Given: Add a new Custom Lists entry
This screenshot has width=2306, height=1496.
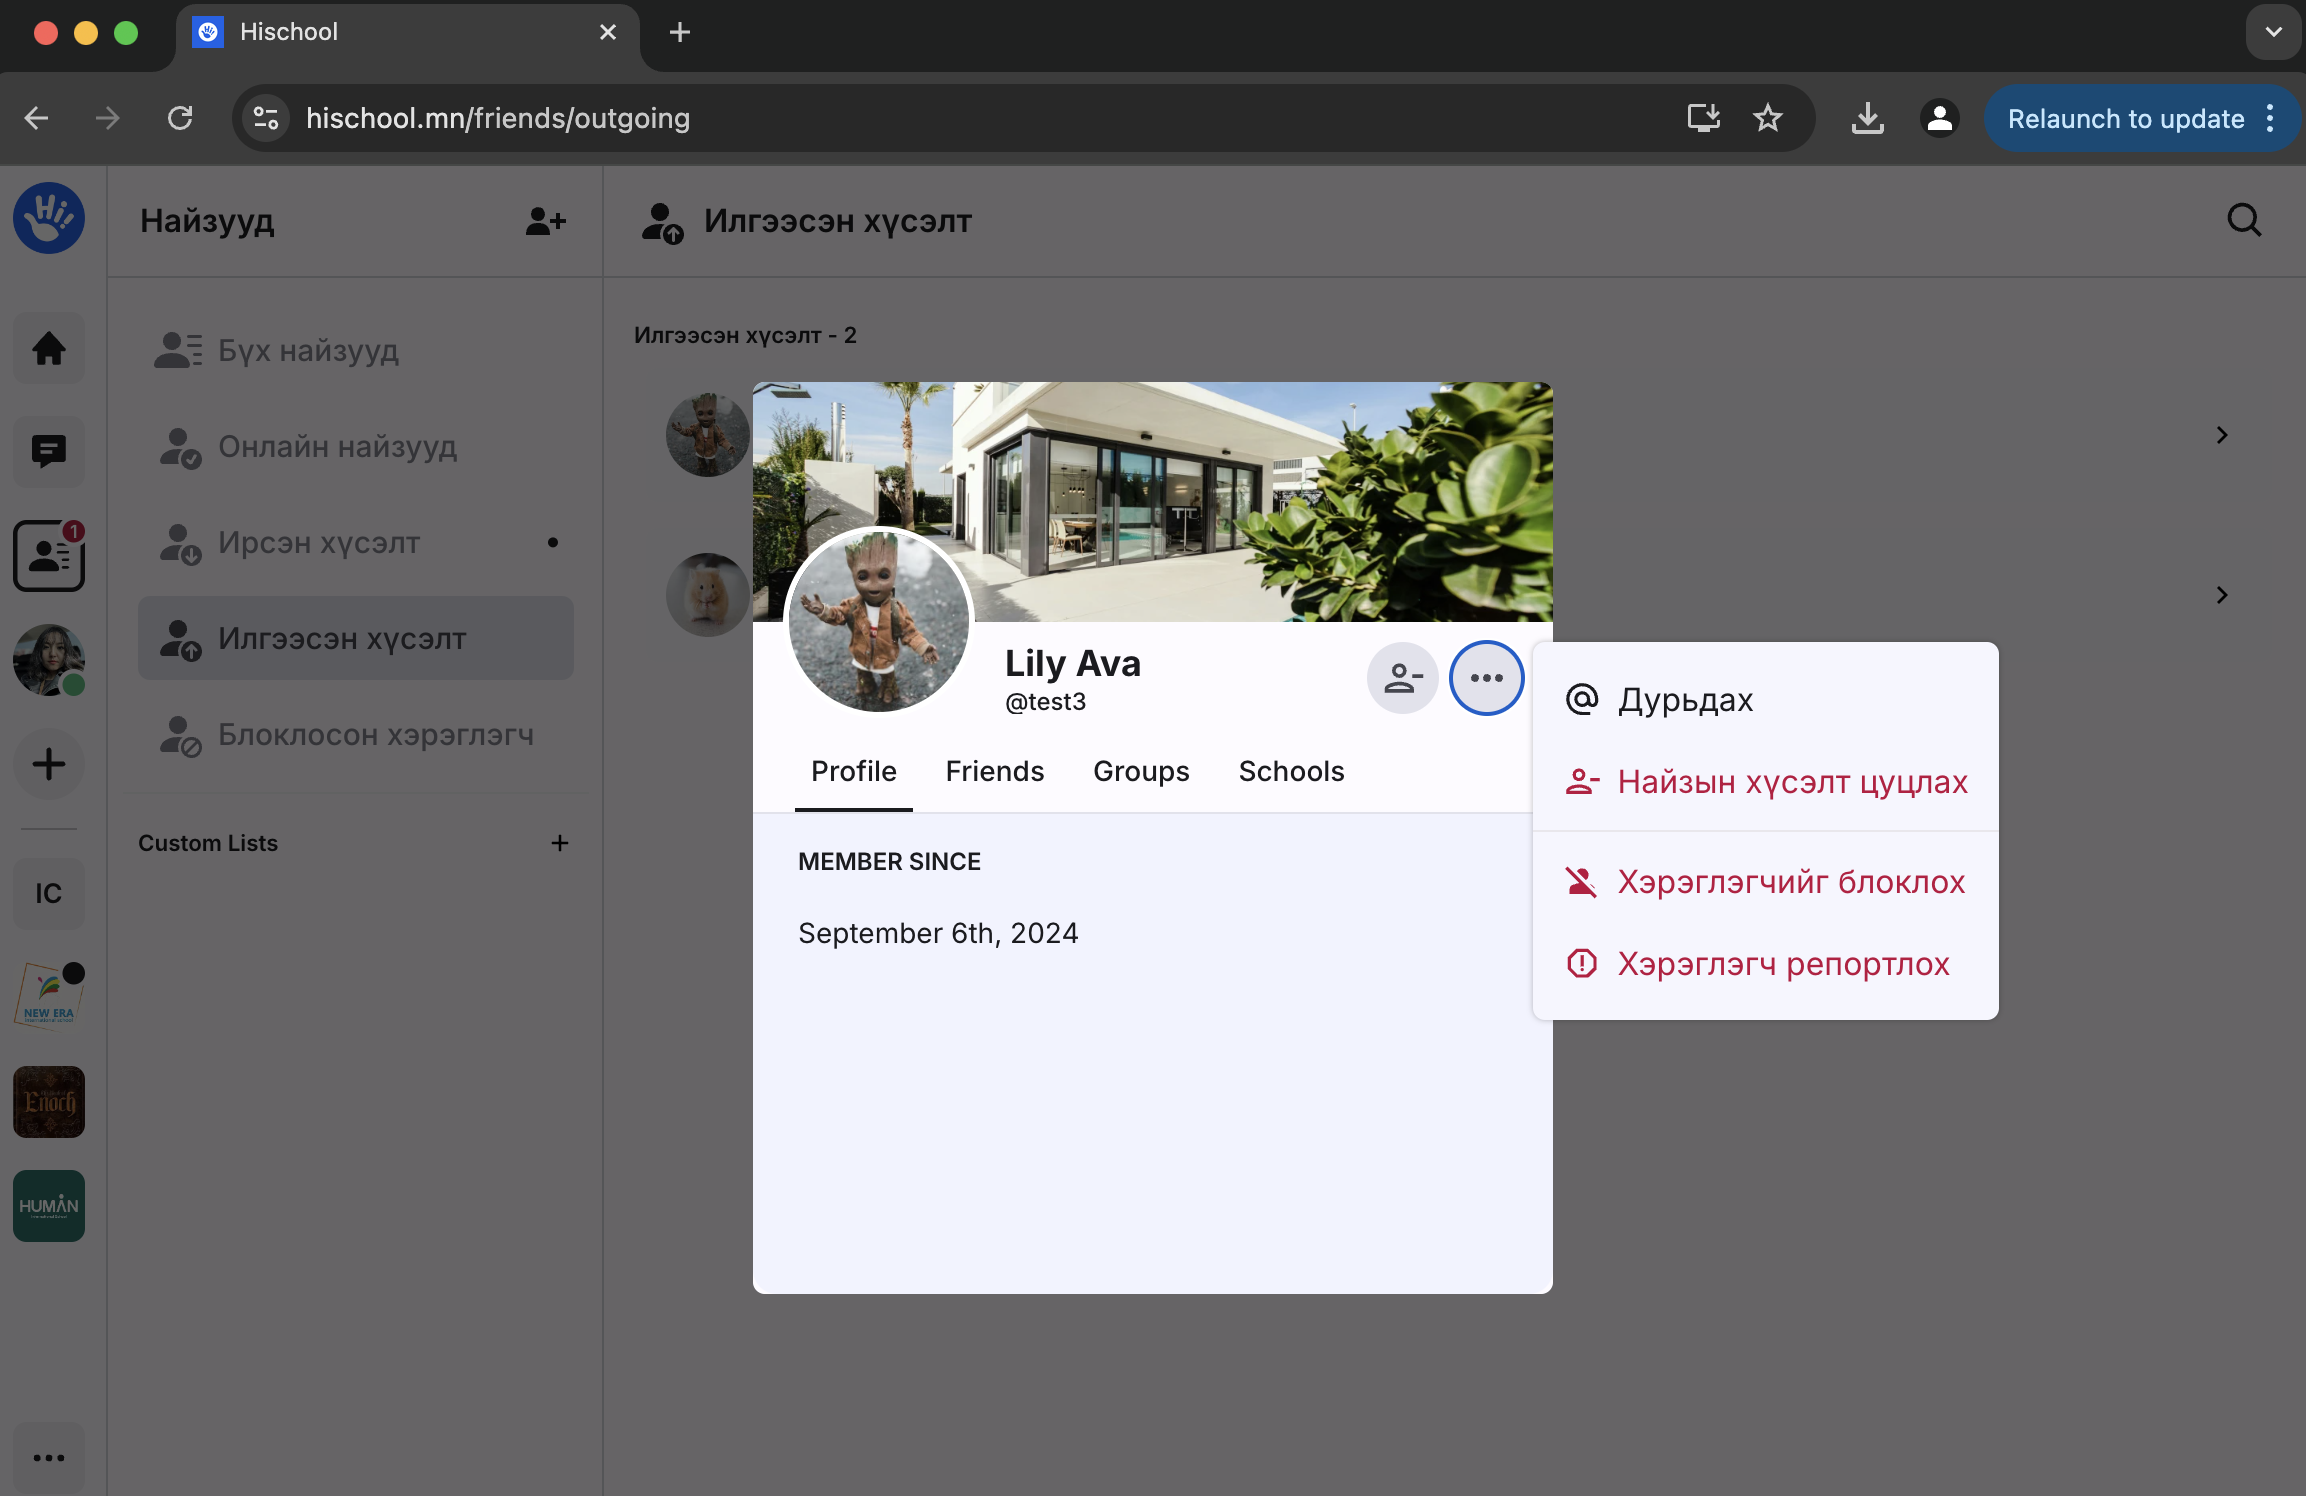Looking at the screenshot, I should coord(559,843).
